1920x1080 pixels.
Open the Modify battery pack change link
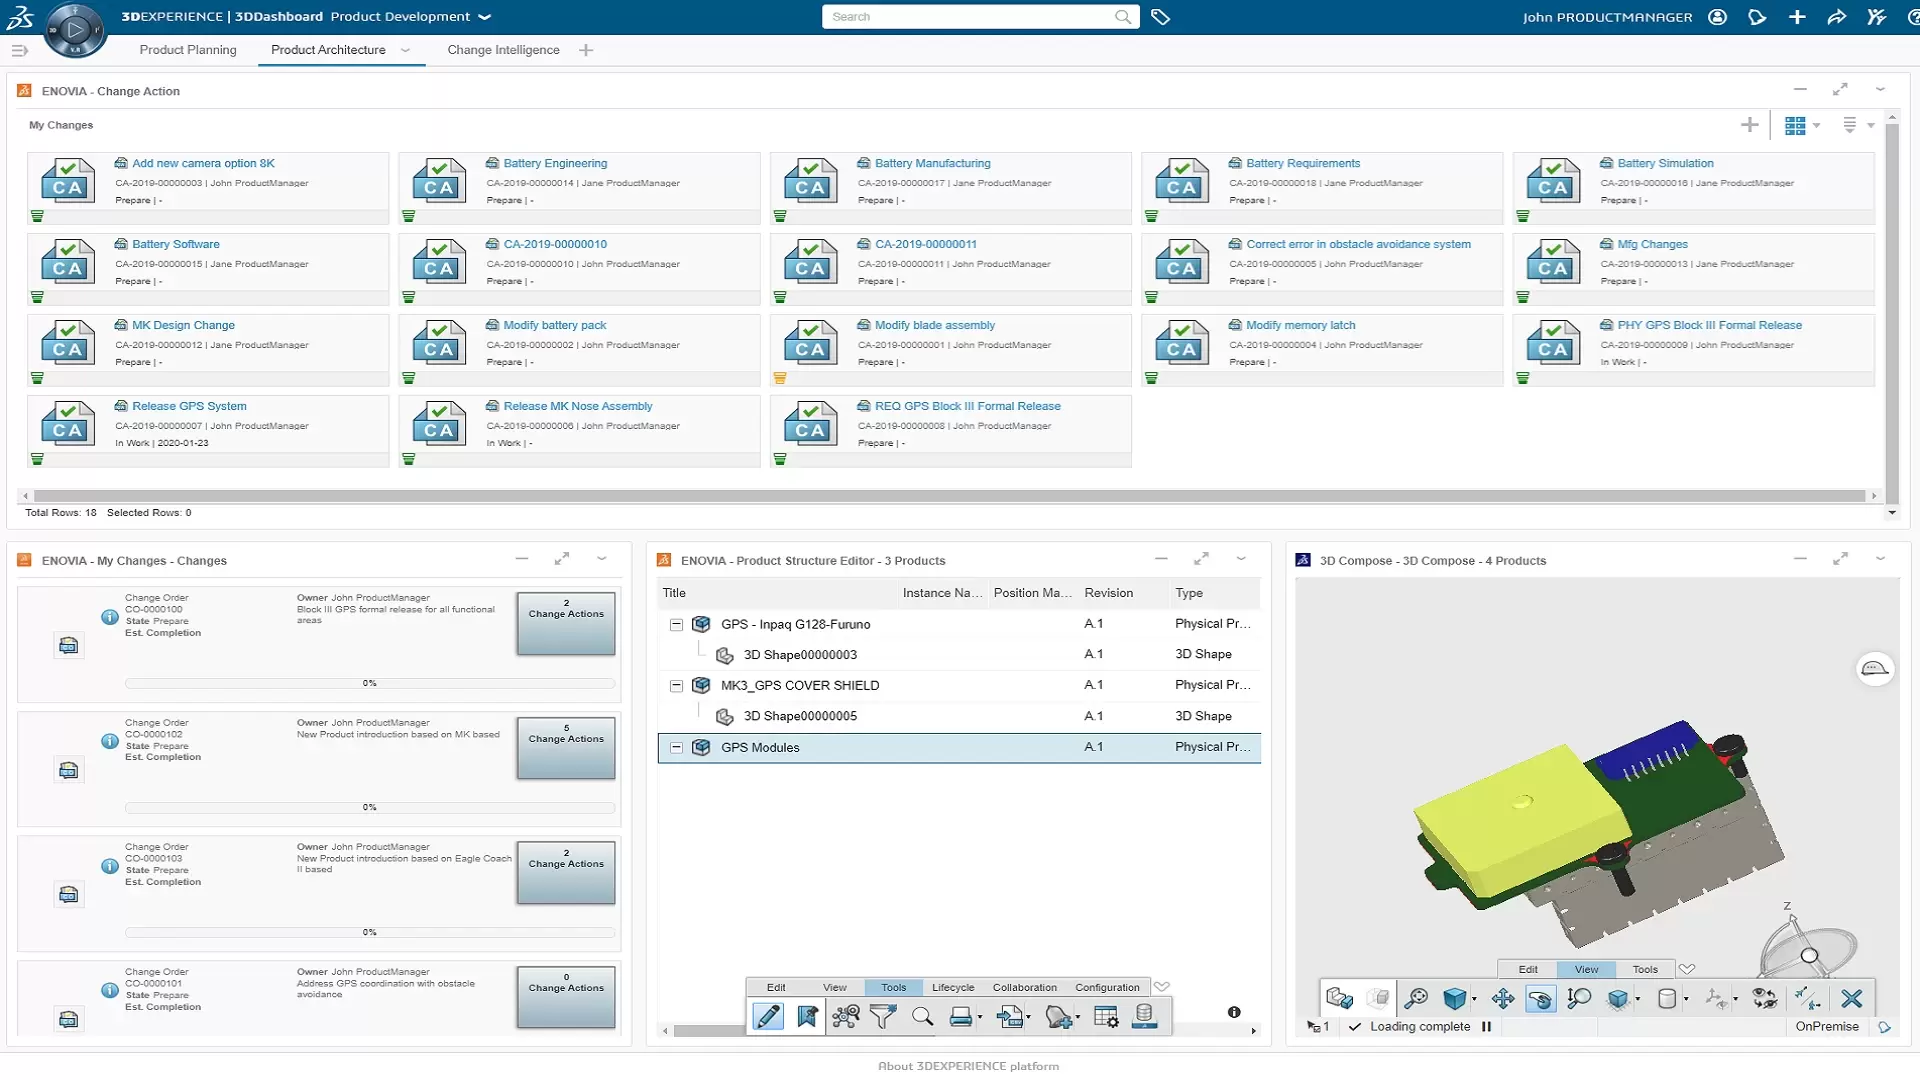pos(554,325)
